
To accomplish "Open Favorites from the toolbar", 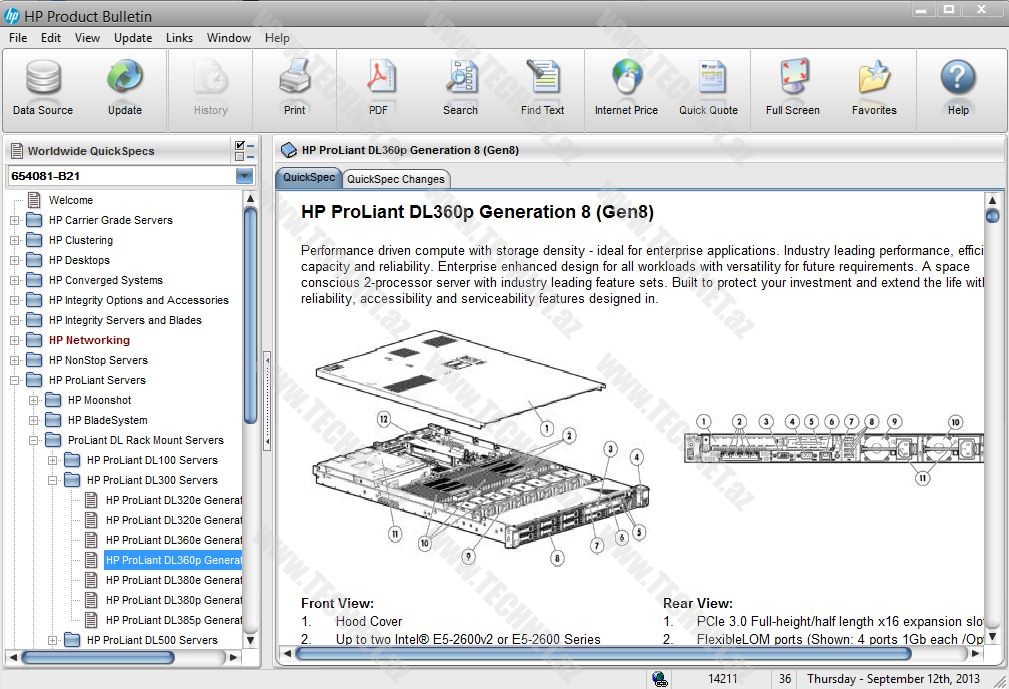I will pyautogui.click(x=874, y=87).
